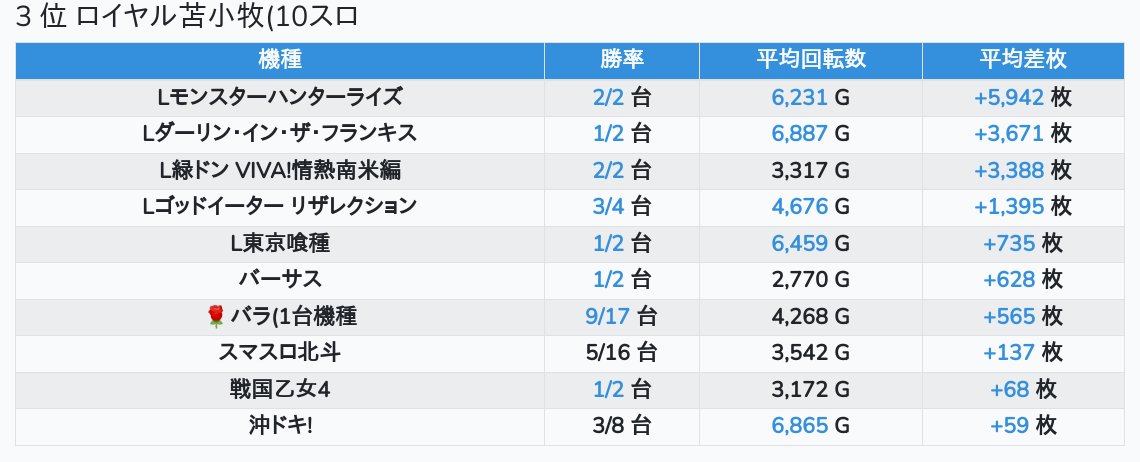Select the L東京喰種 row

(x=570, y=244)
